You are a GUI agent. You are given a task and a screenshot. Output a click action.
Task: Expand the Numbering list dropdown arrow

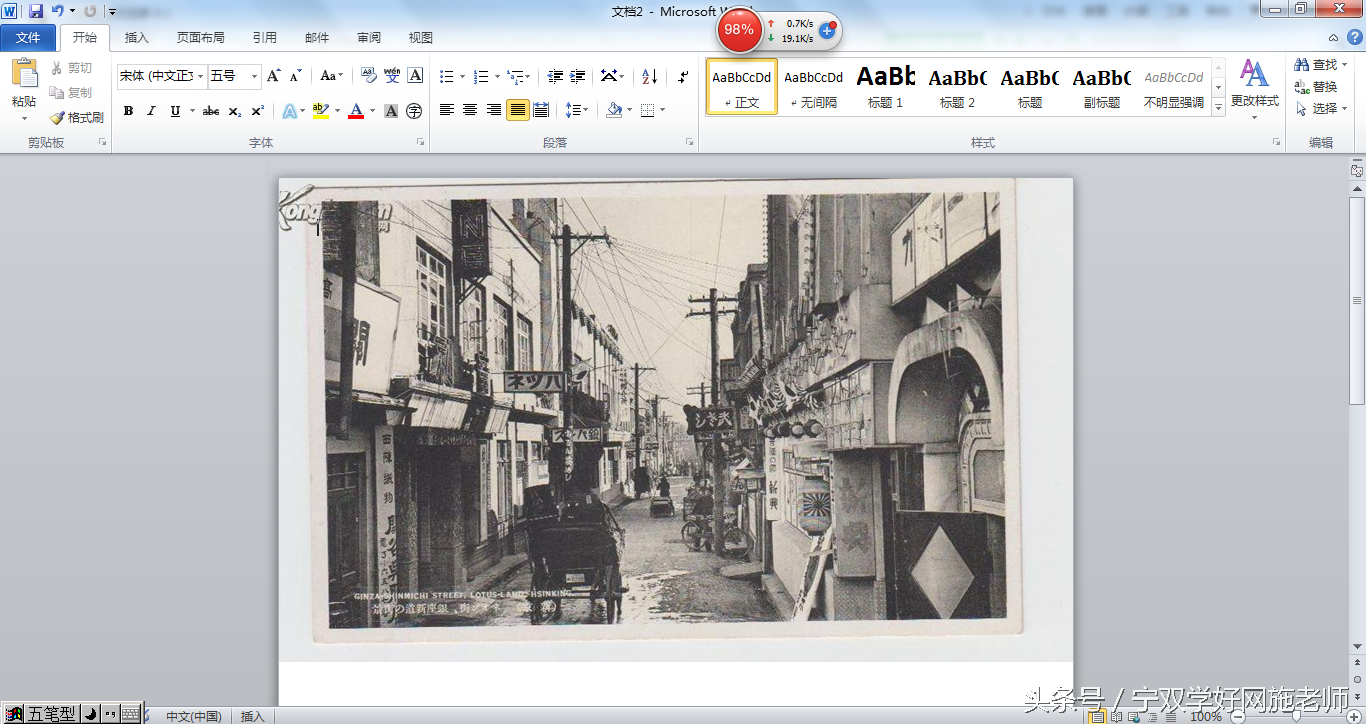click(x=496, y=77)
